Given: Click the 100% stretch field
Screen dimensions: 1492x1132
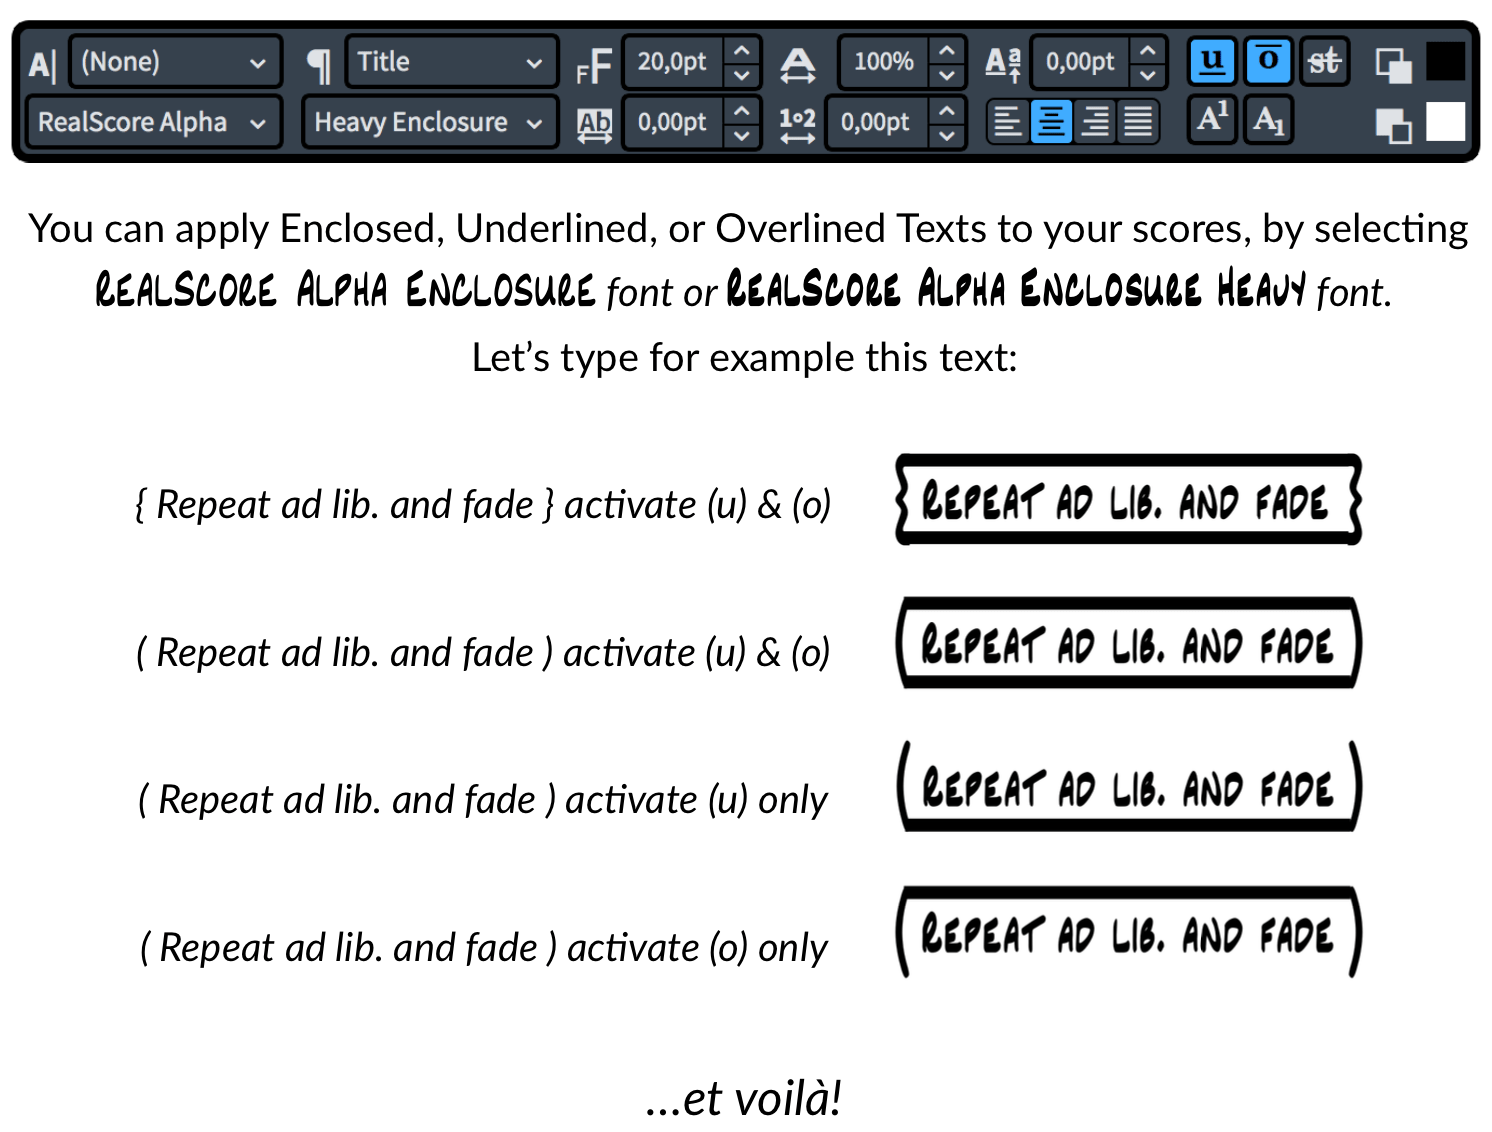Looking at the screenshot, I should point(883,62).
